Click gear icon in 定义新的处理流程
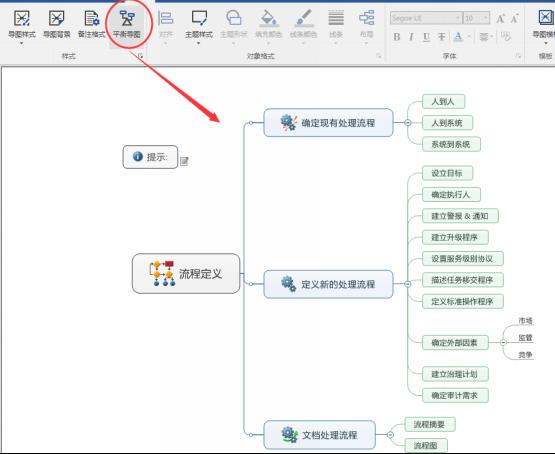The width and height of the screenshot is (555, 454). [289, 284]
